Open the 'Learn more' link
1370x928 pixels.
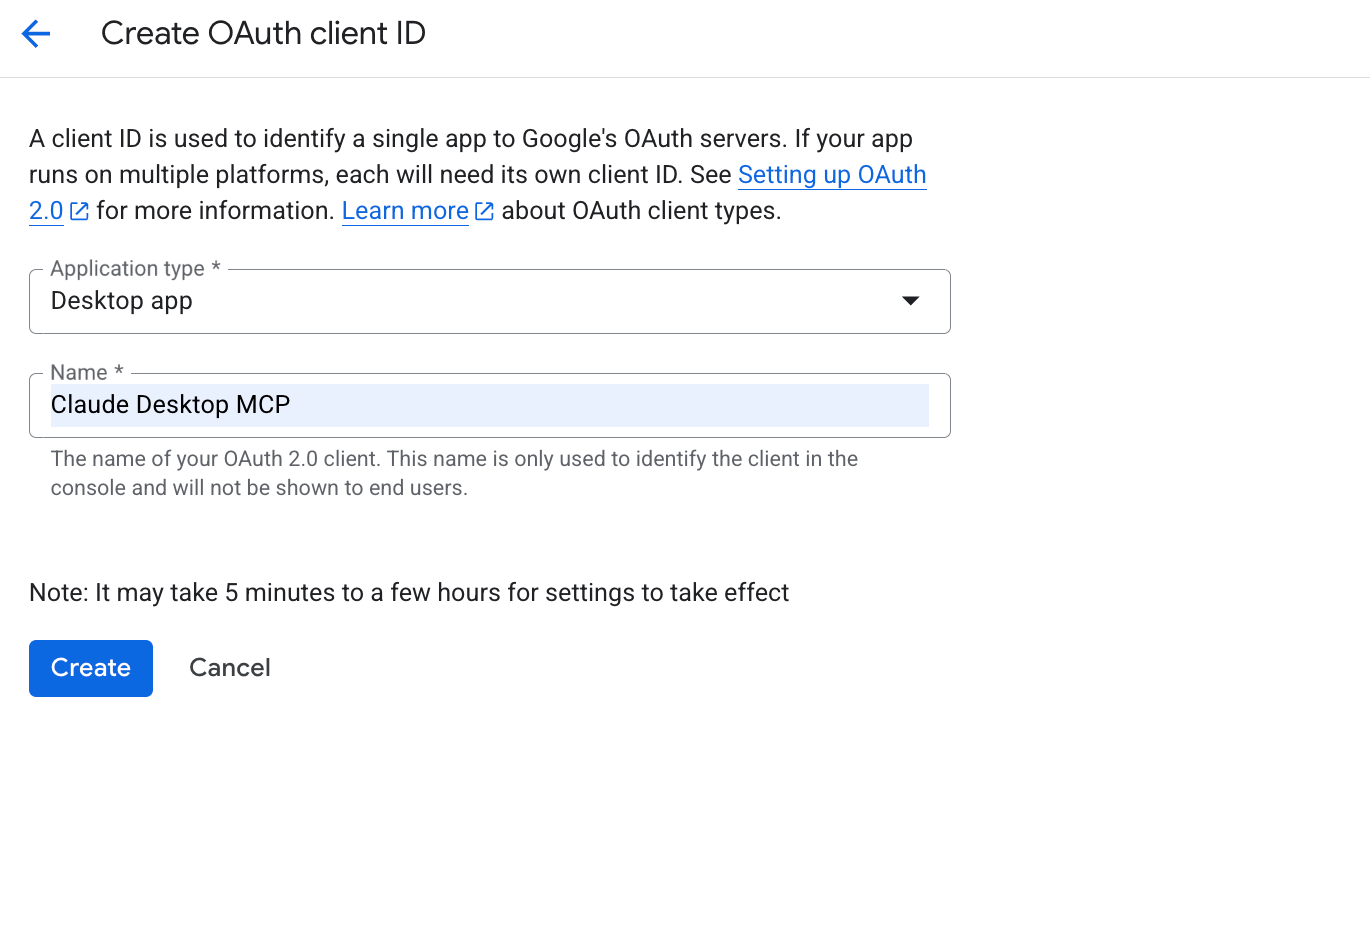(405, 211)
